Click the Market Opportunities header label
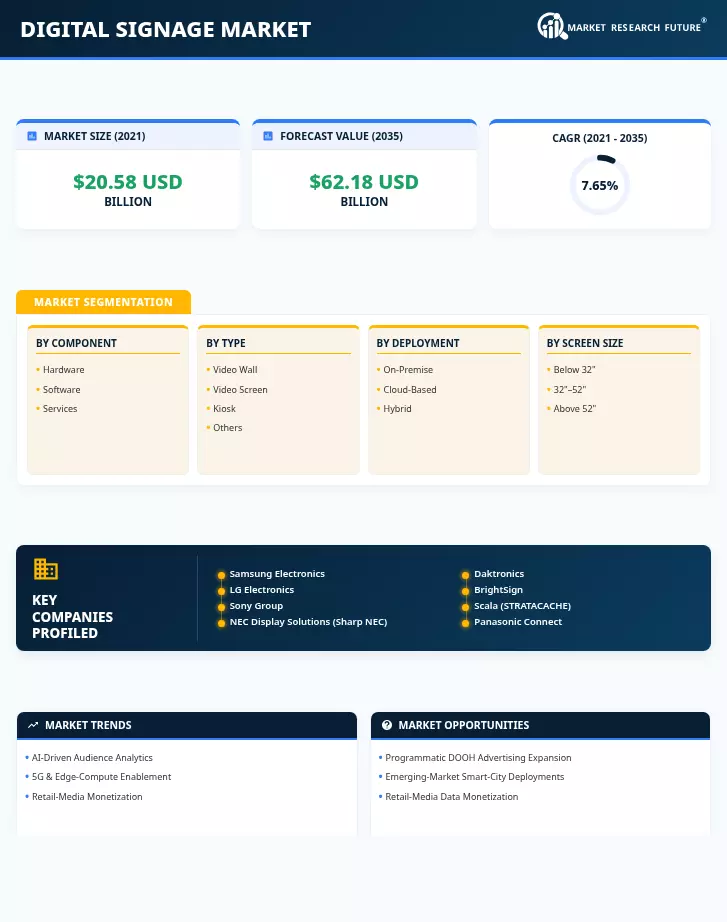The width and height of the screenshot is (727, 922). click(x=464, y=726)
